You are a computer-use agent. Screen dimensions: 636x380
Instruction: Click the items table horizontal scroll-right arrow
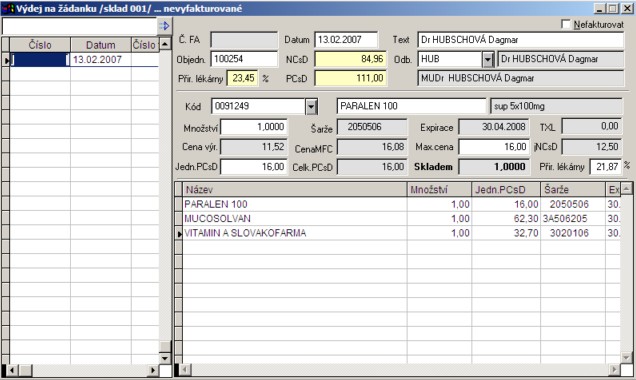click(x=615, y=370)
